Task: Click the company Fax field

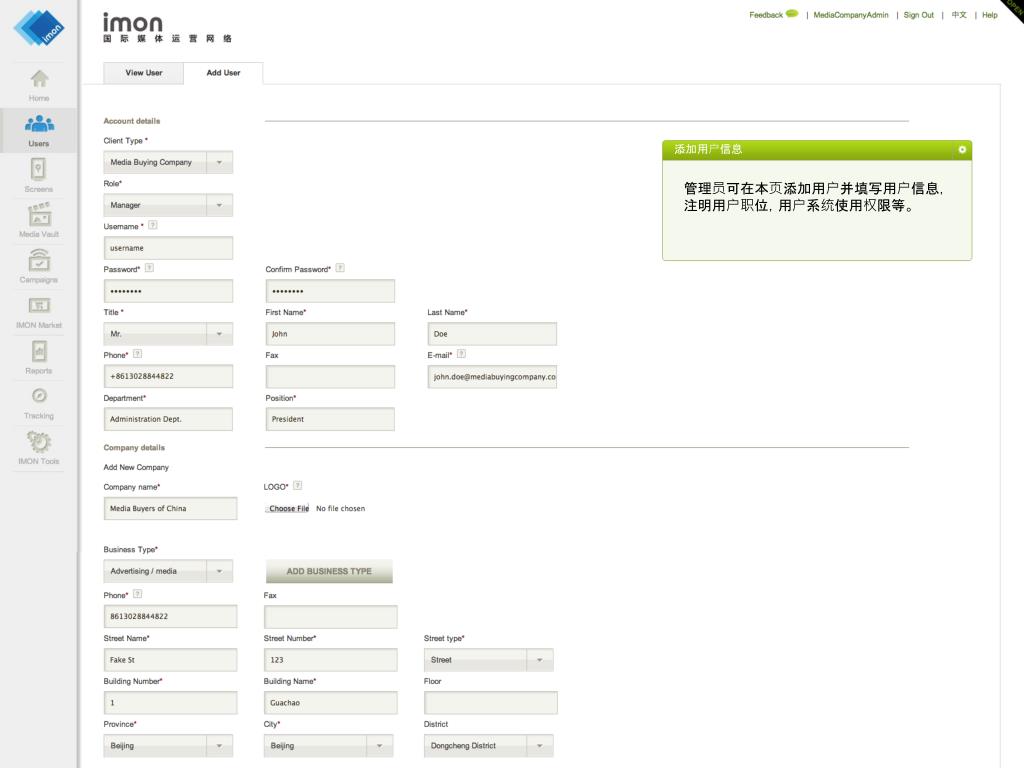Action: [x=330, y=616]
